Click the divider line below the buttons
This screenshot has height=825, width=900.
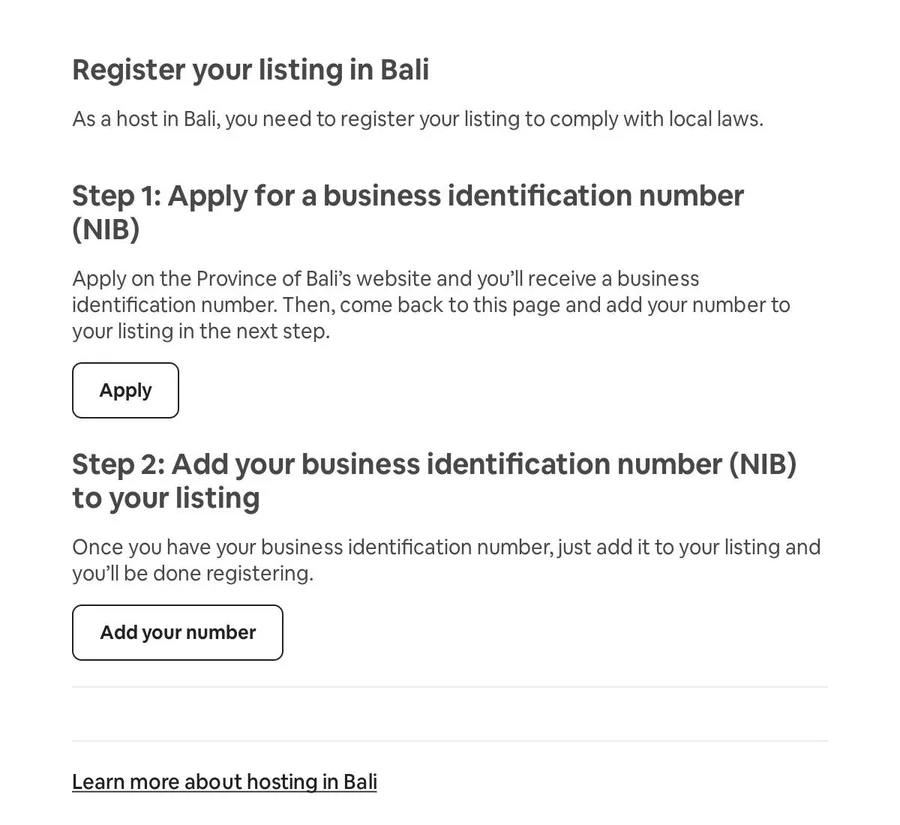pos(450,686)
